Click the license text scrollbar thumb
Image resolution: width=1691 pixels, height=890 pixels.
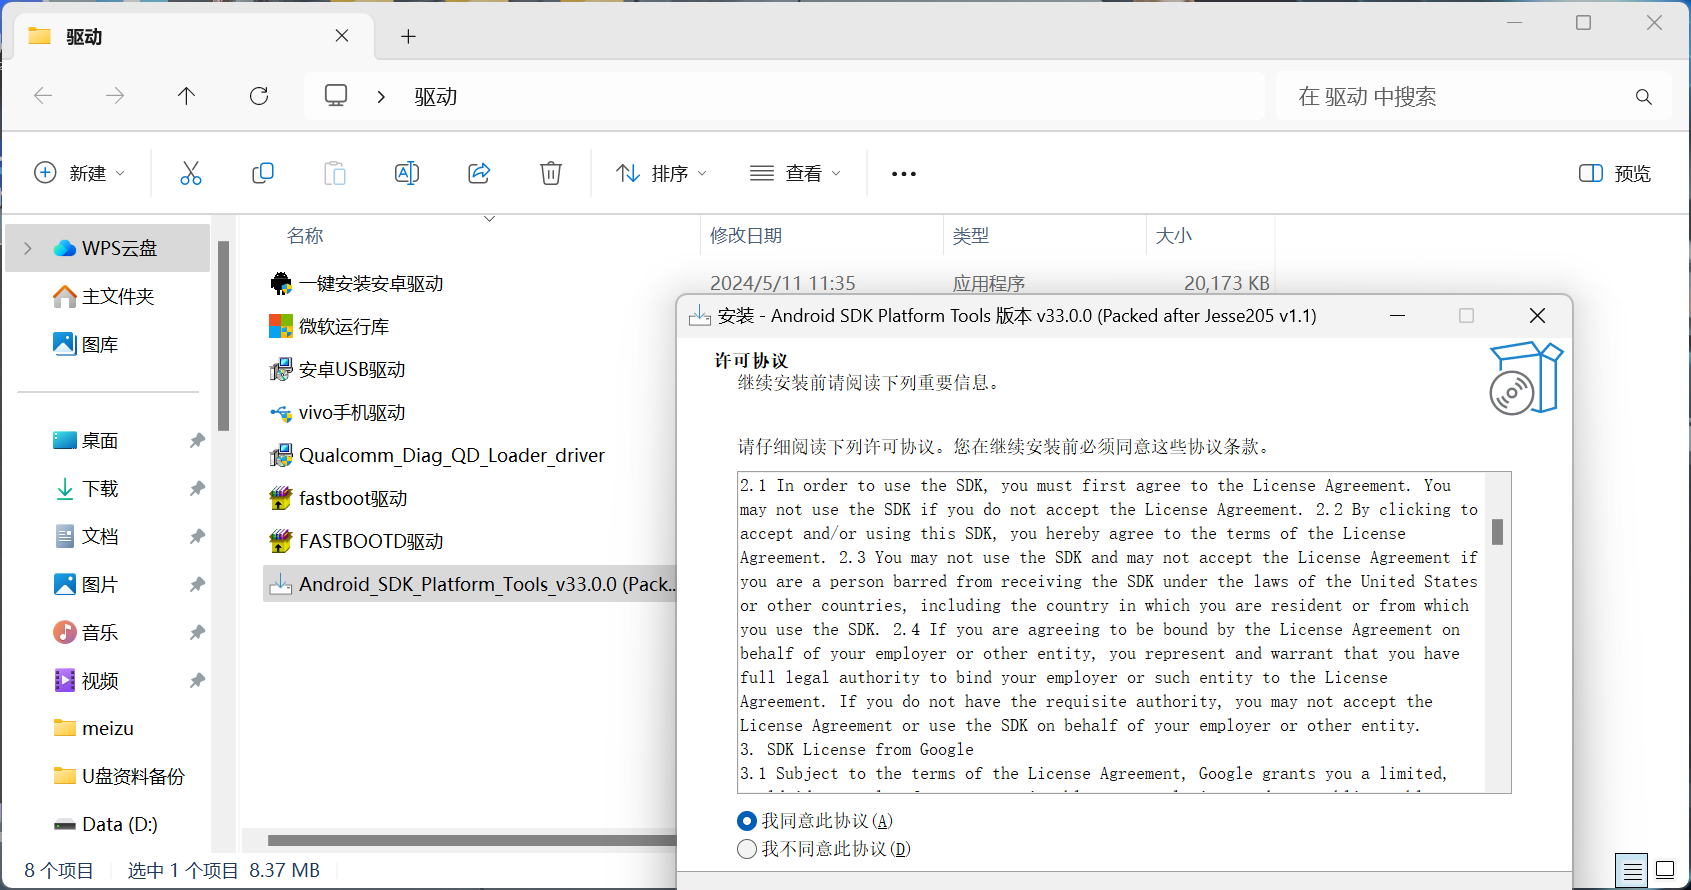(1497, 532)
